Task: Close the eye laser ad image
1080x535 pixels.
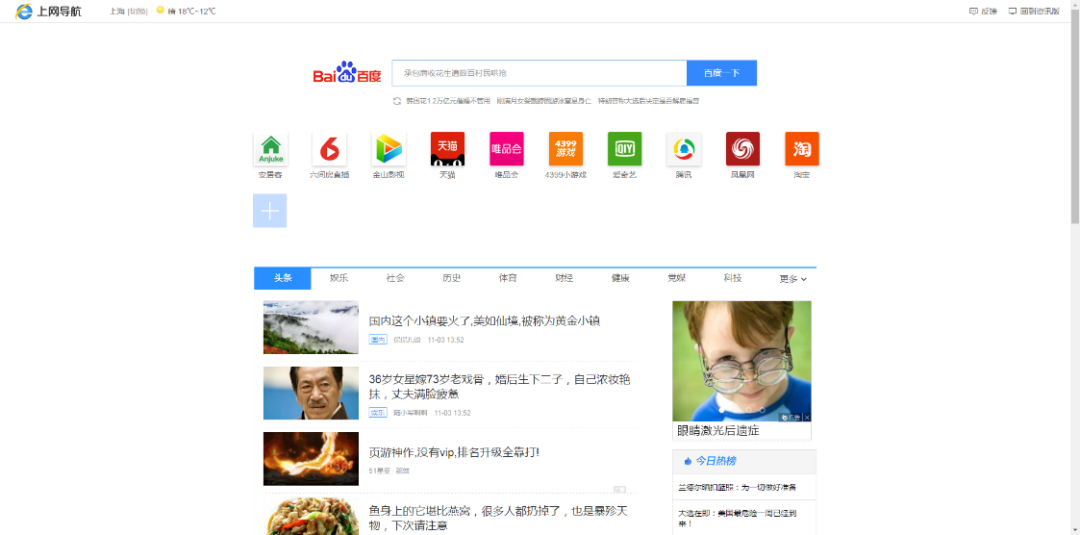Action: [807, 417]
